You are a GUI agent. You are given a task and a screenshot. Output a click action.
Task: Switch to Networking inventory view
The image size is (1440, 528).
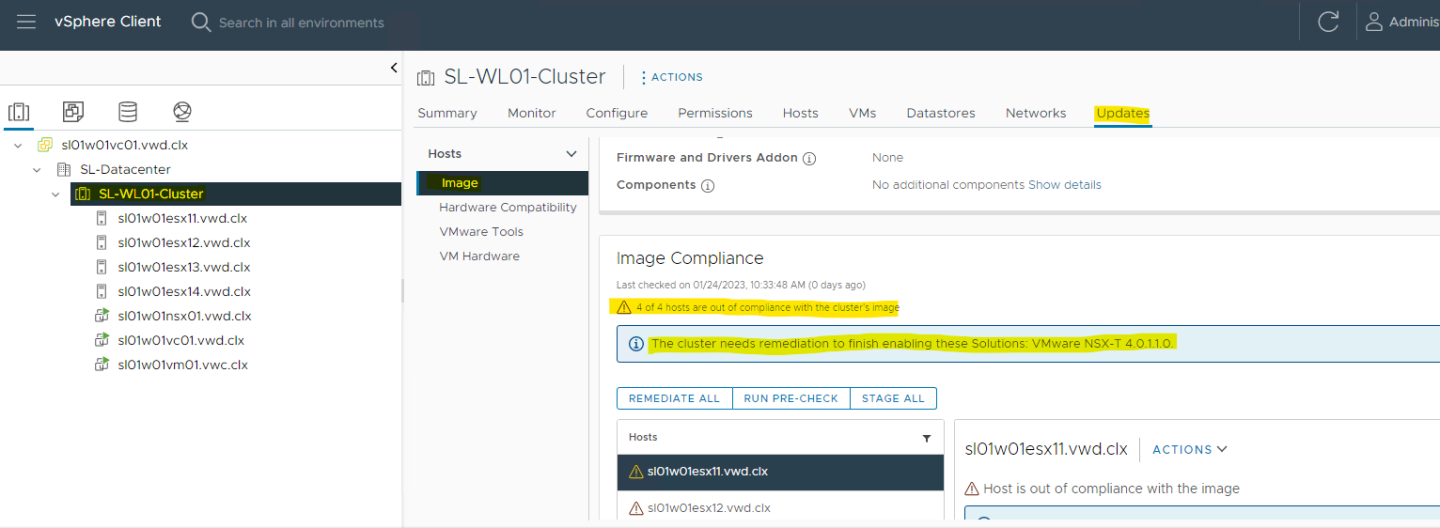(x=181, y=111)
